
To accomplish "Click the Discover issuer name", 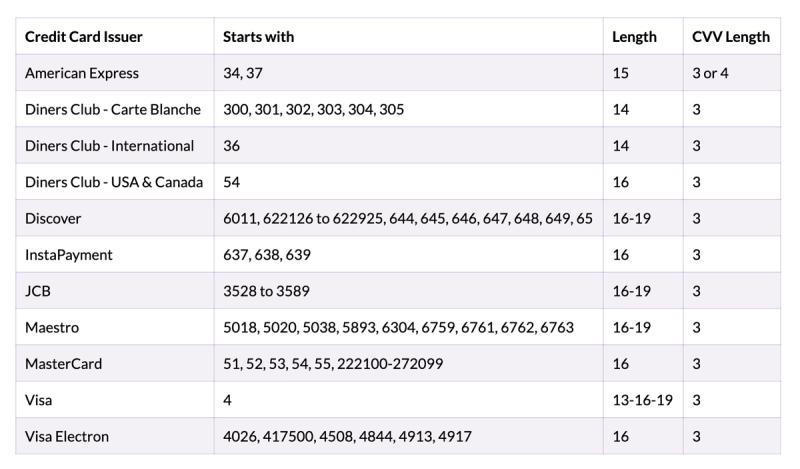I will (x=53, y=218).
